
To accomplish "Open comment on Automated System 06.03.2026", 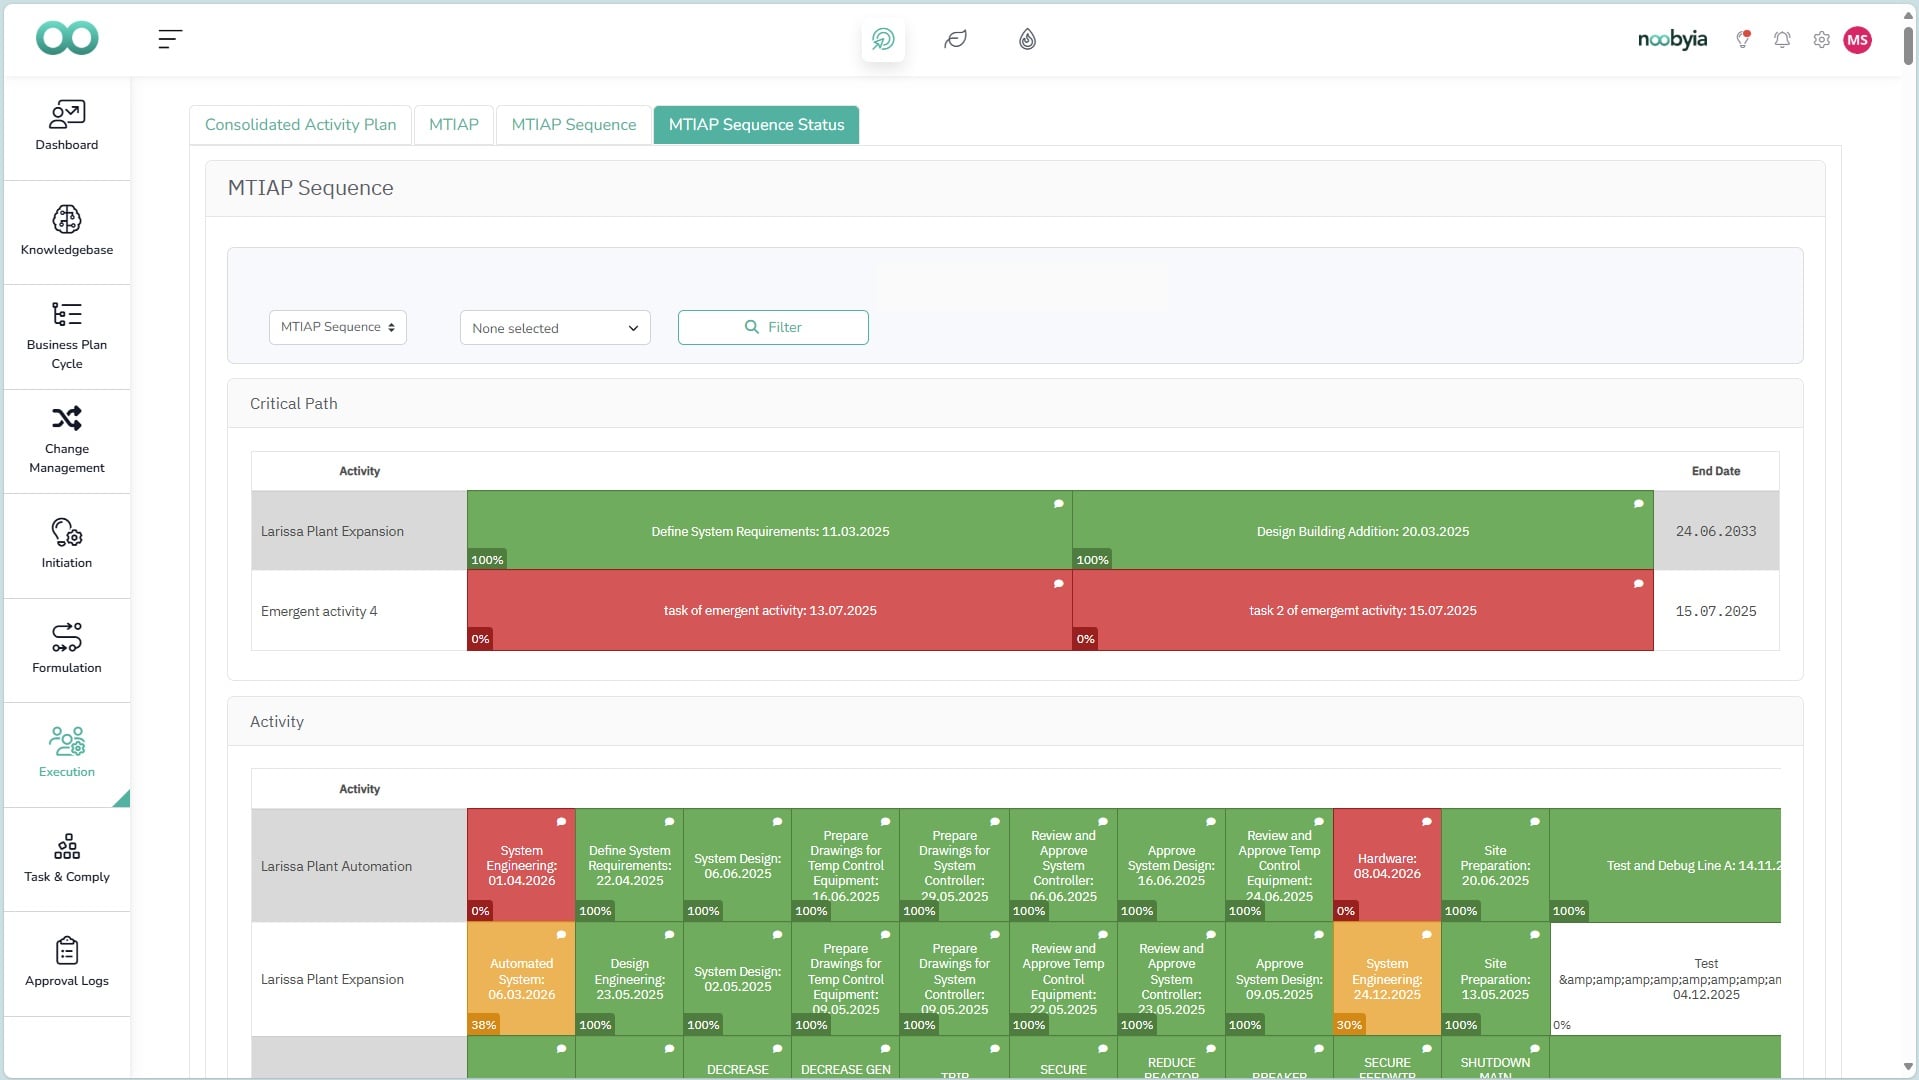I will tap(561, 935).
